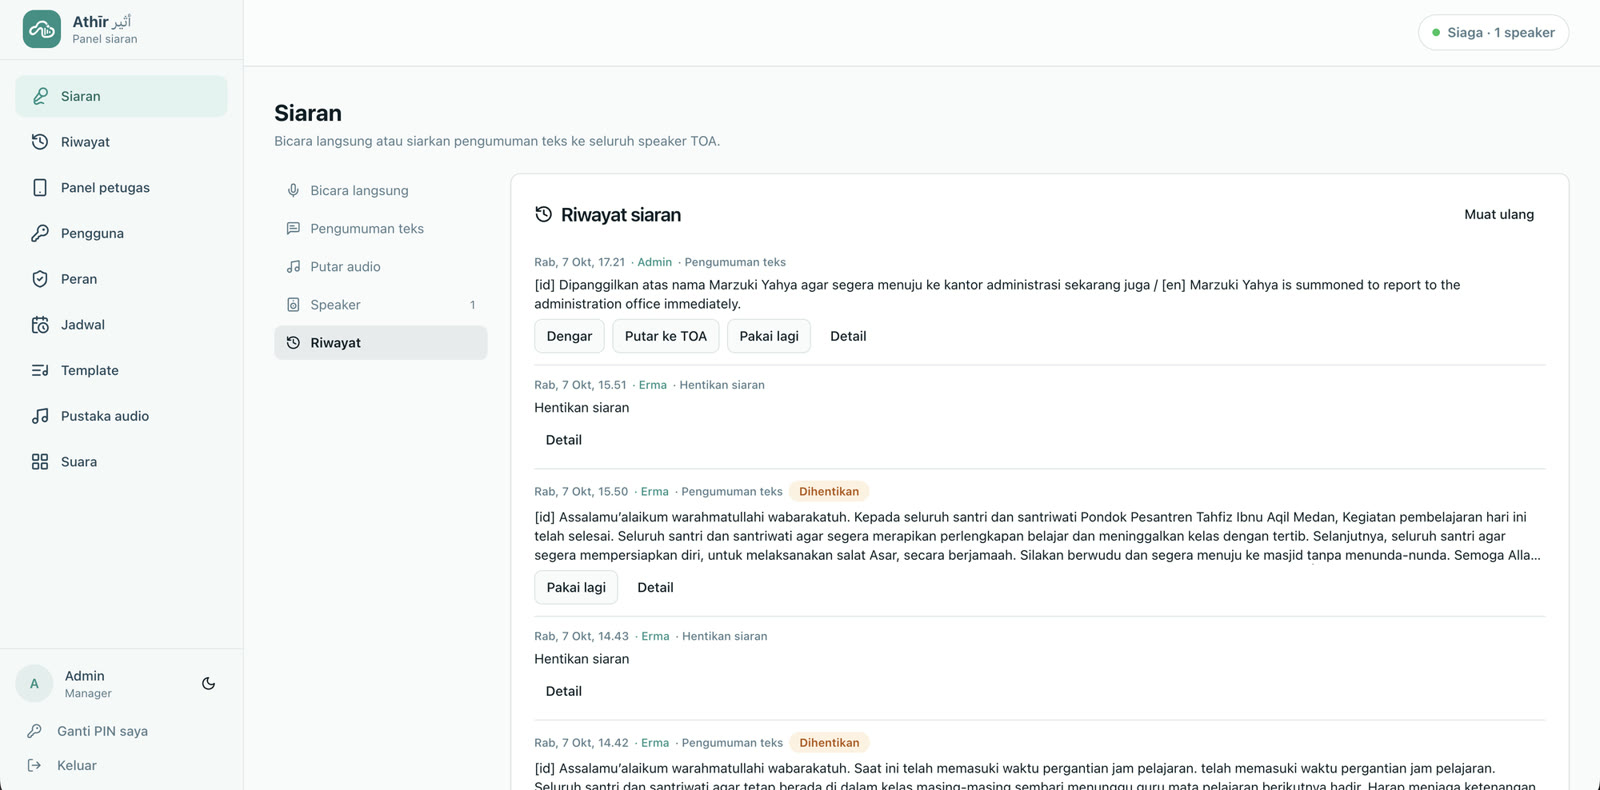Click the Athir cloud logo icon
The width and height of the screenshot is (1600, 790).
coord(42,29)
